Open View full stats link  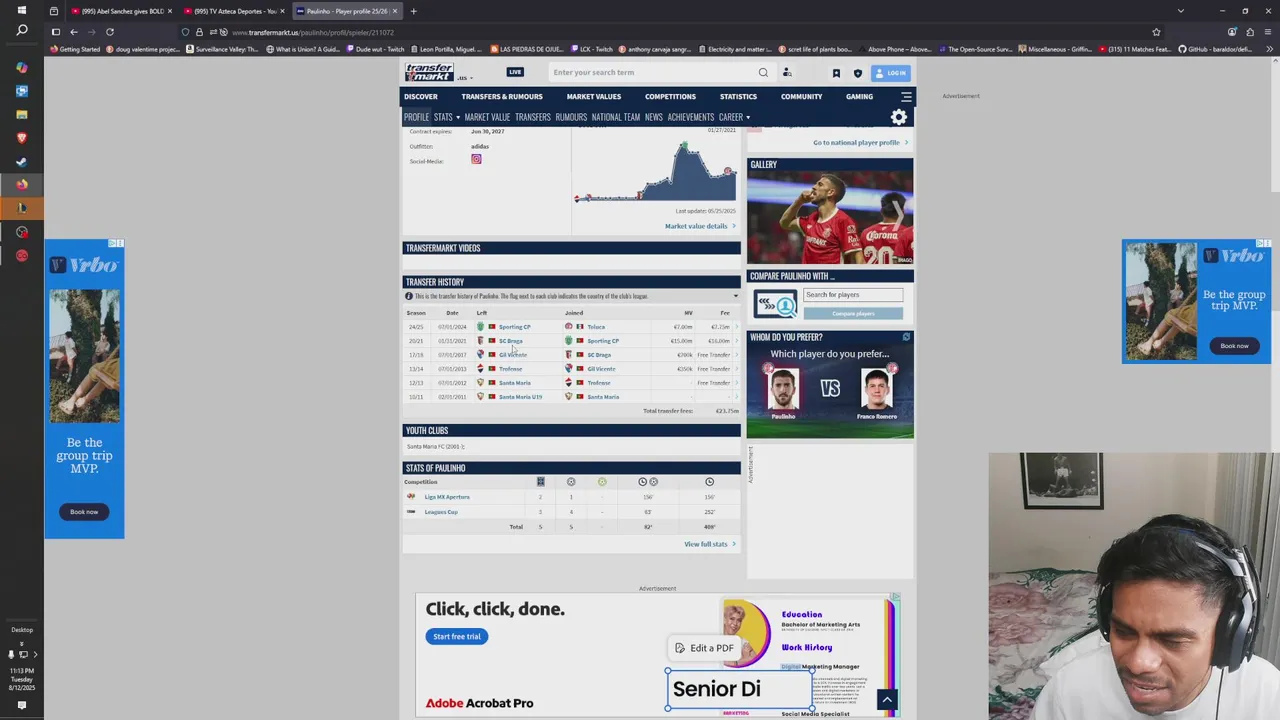(x=706, y=544)
